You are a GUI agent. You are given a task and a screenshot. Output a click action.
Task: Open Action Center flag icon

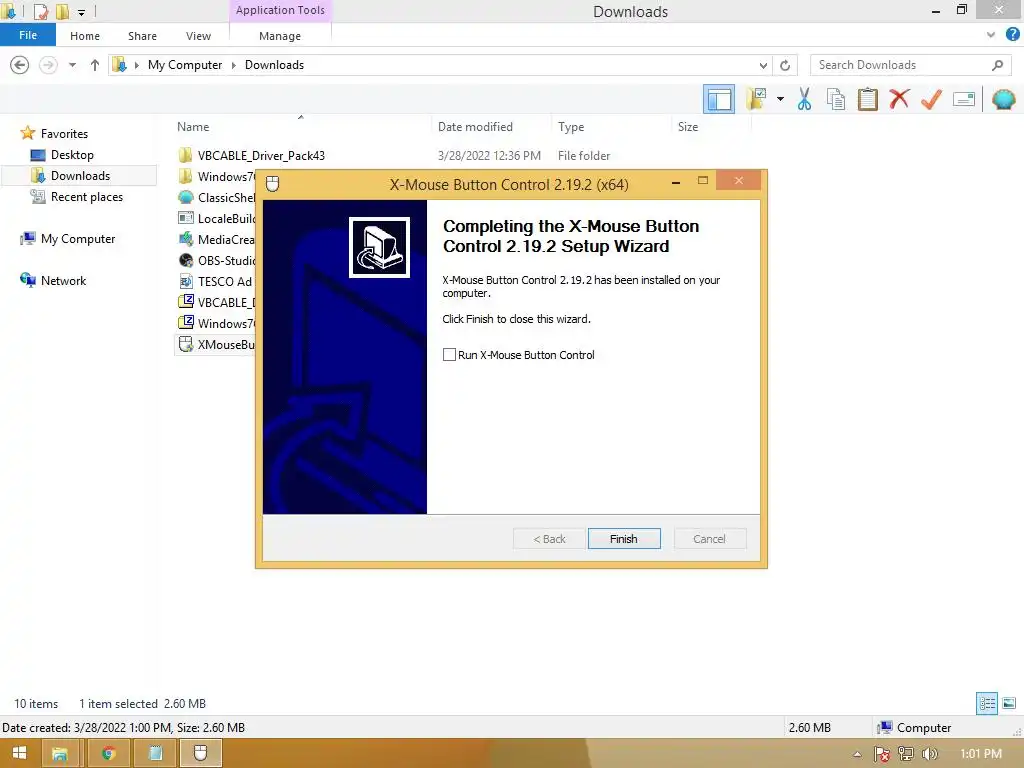click(x=882, y=754)
